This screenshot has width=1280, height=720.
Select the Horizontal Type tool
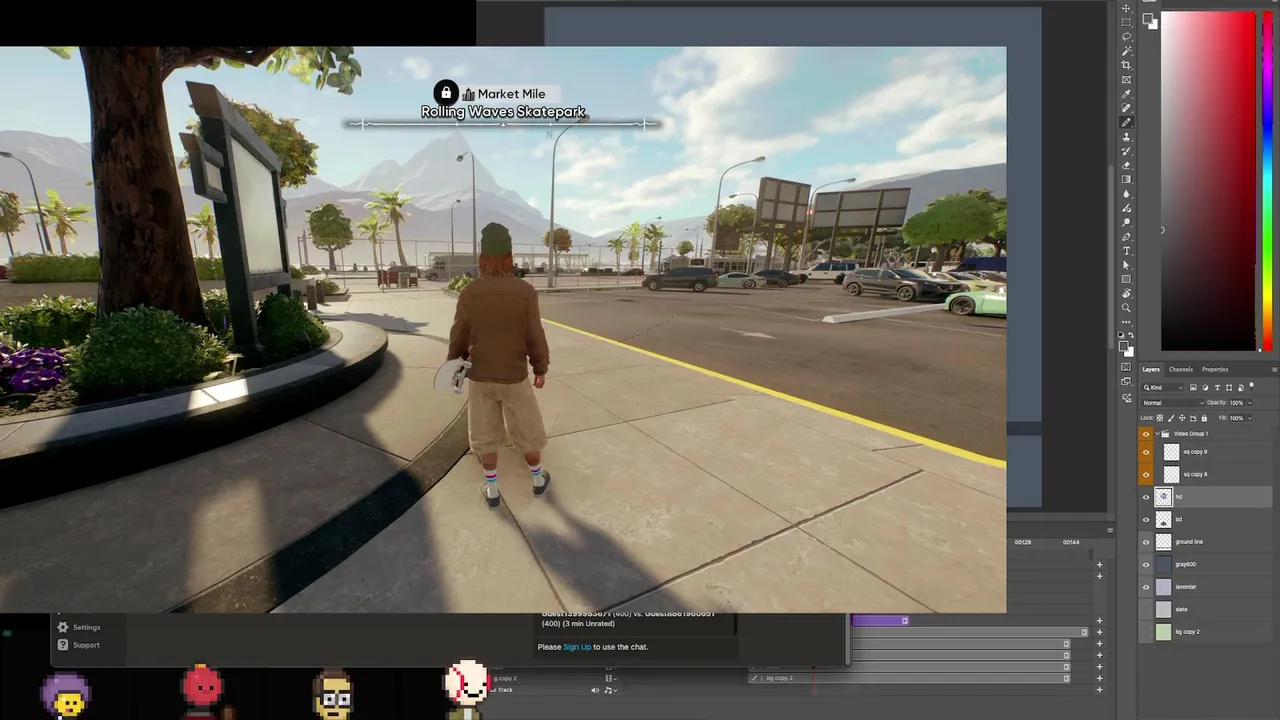point(1127,250)
